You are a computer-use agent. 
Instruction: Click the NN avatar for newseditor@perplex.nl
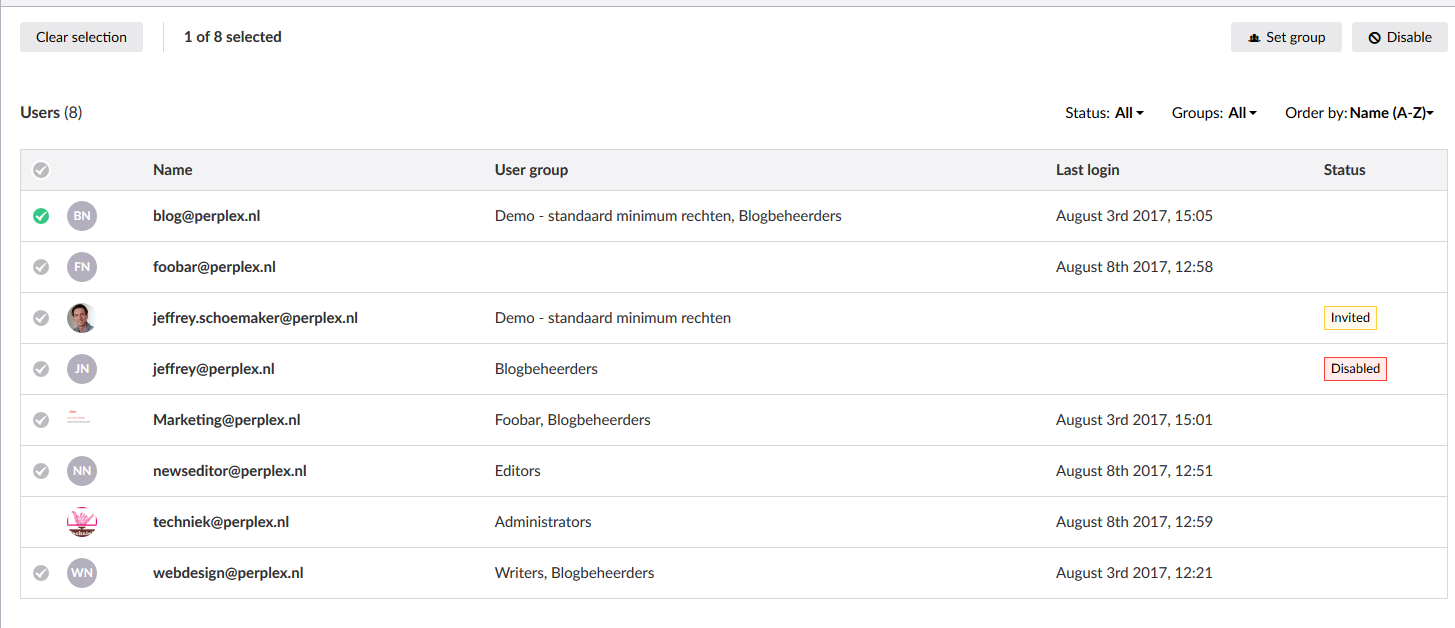click(x=82, y=471)
